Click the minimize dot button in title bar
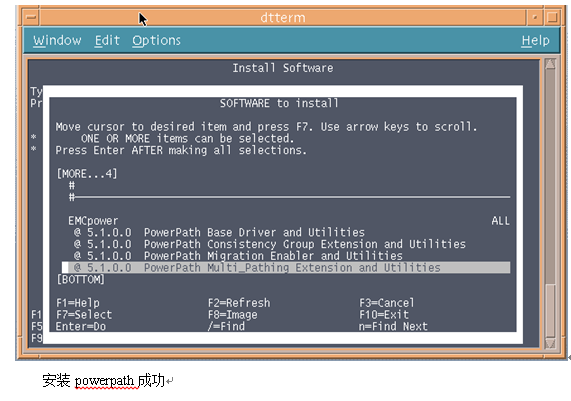The image size is (571, 401). (535, 17)
